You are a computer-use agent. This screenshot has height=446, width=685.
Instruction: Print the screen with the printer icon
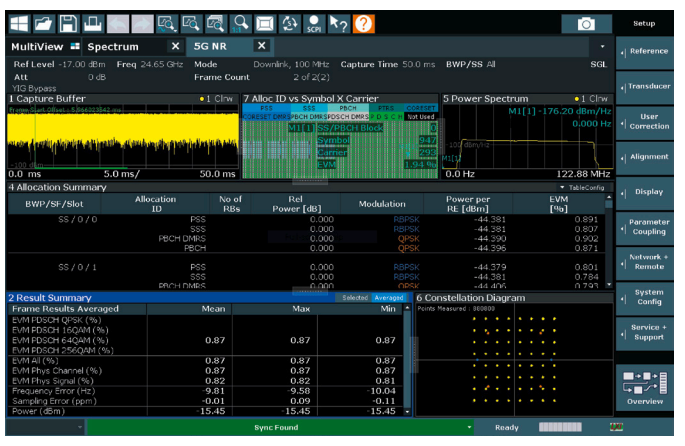(93, 23)
